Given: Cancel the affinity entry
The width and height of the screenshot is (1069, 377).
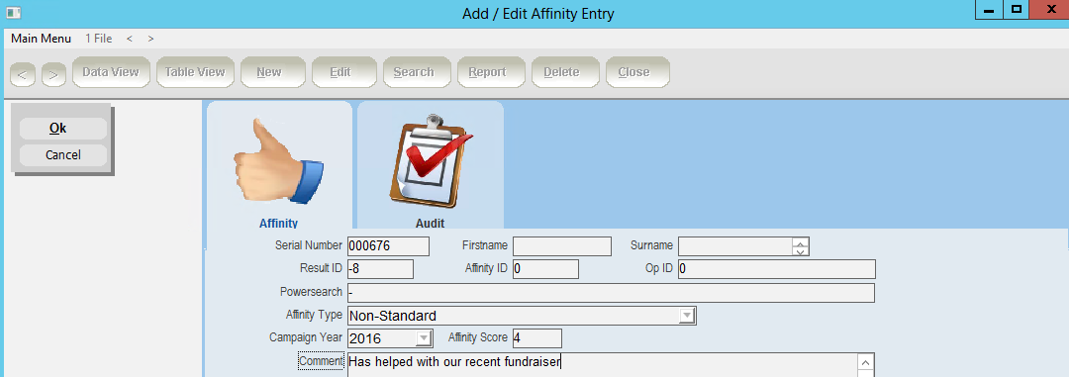Looking at the screenshot, I should [63, 155].
